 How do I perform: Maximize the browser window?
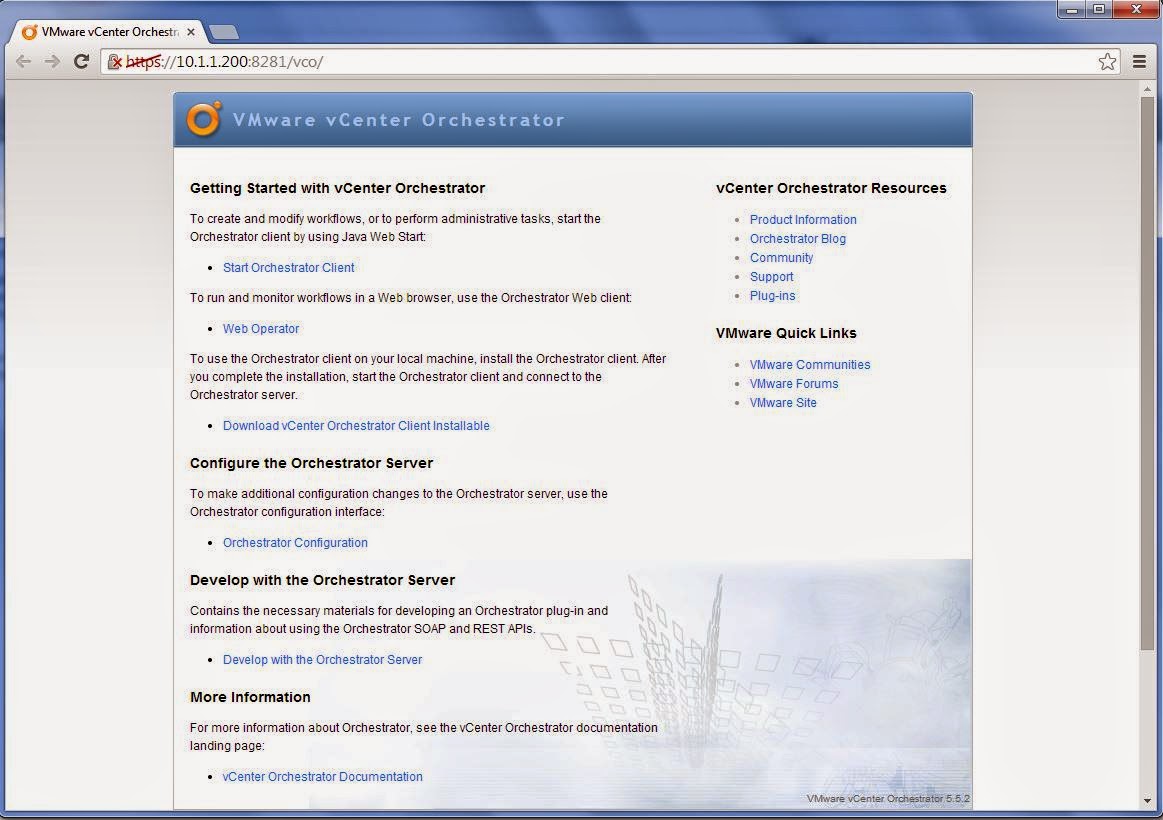tap(1099, 10)
